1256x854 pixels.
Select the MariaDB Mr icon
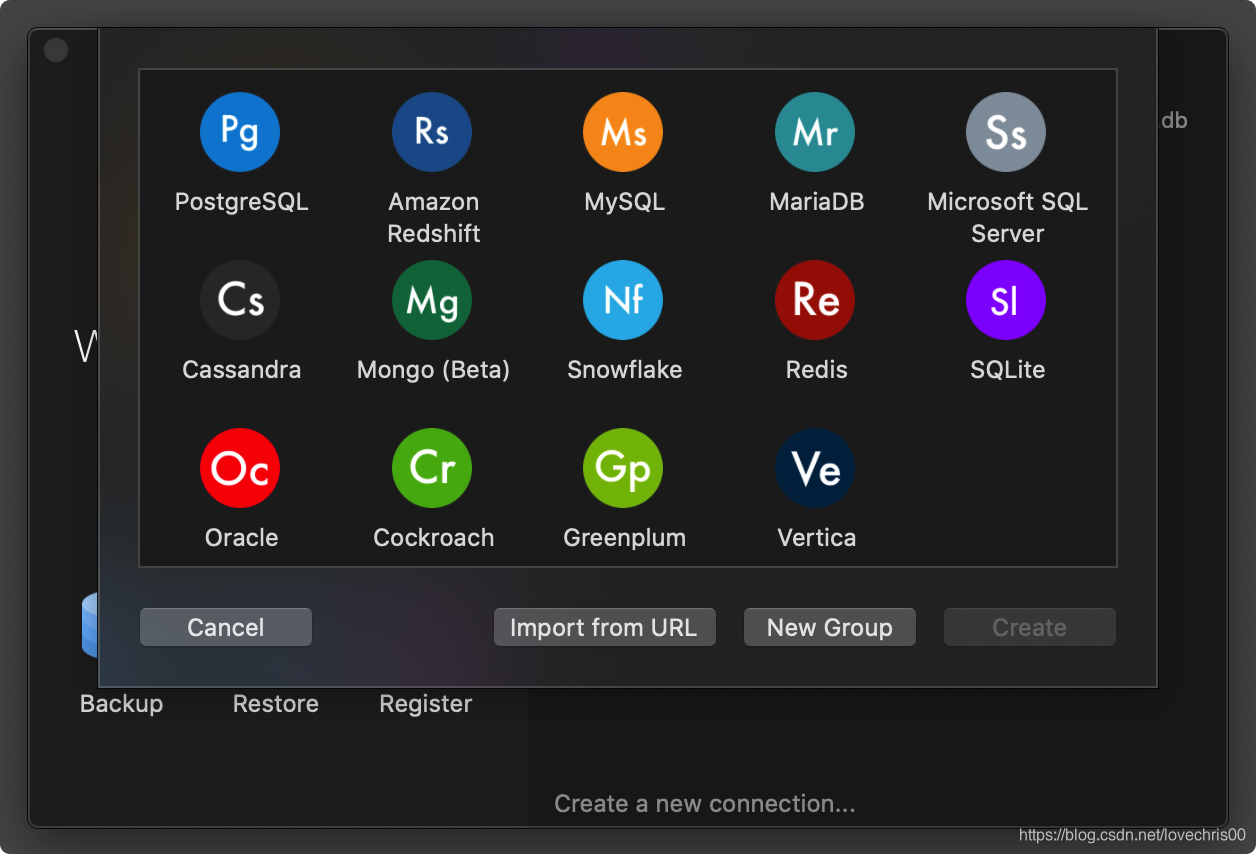pos(815,132)
